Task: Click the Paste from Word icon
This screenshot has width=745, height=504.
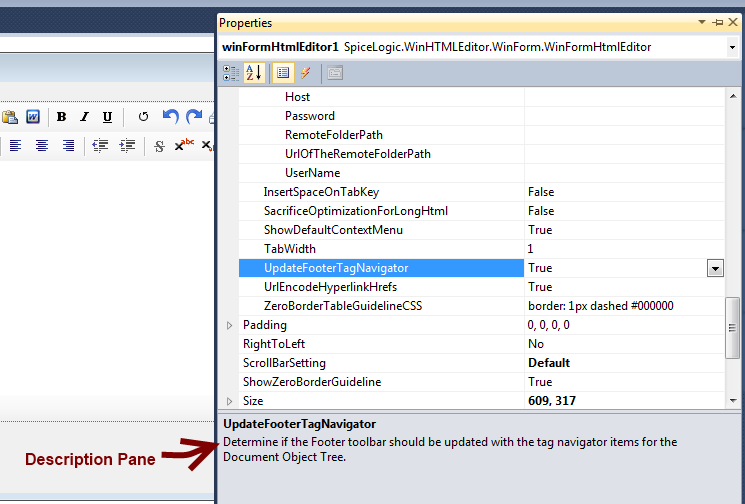Action: point(32,117)
